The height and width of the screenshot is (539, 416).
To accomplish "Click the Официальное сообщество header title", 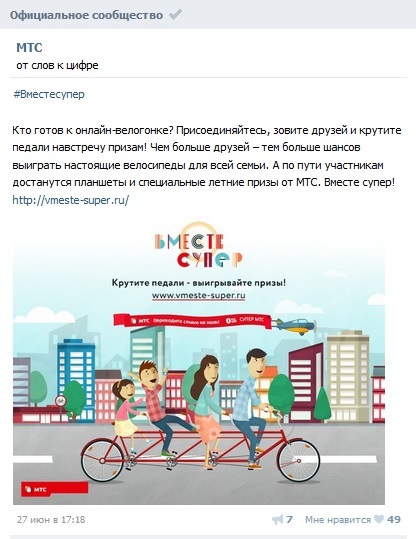I will click(86, 15).
